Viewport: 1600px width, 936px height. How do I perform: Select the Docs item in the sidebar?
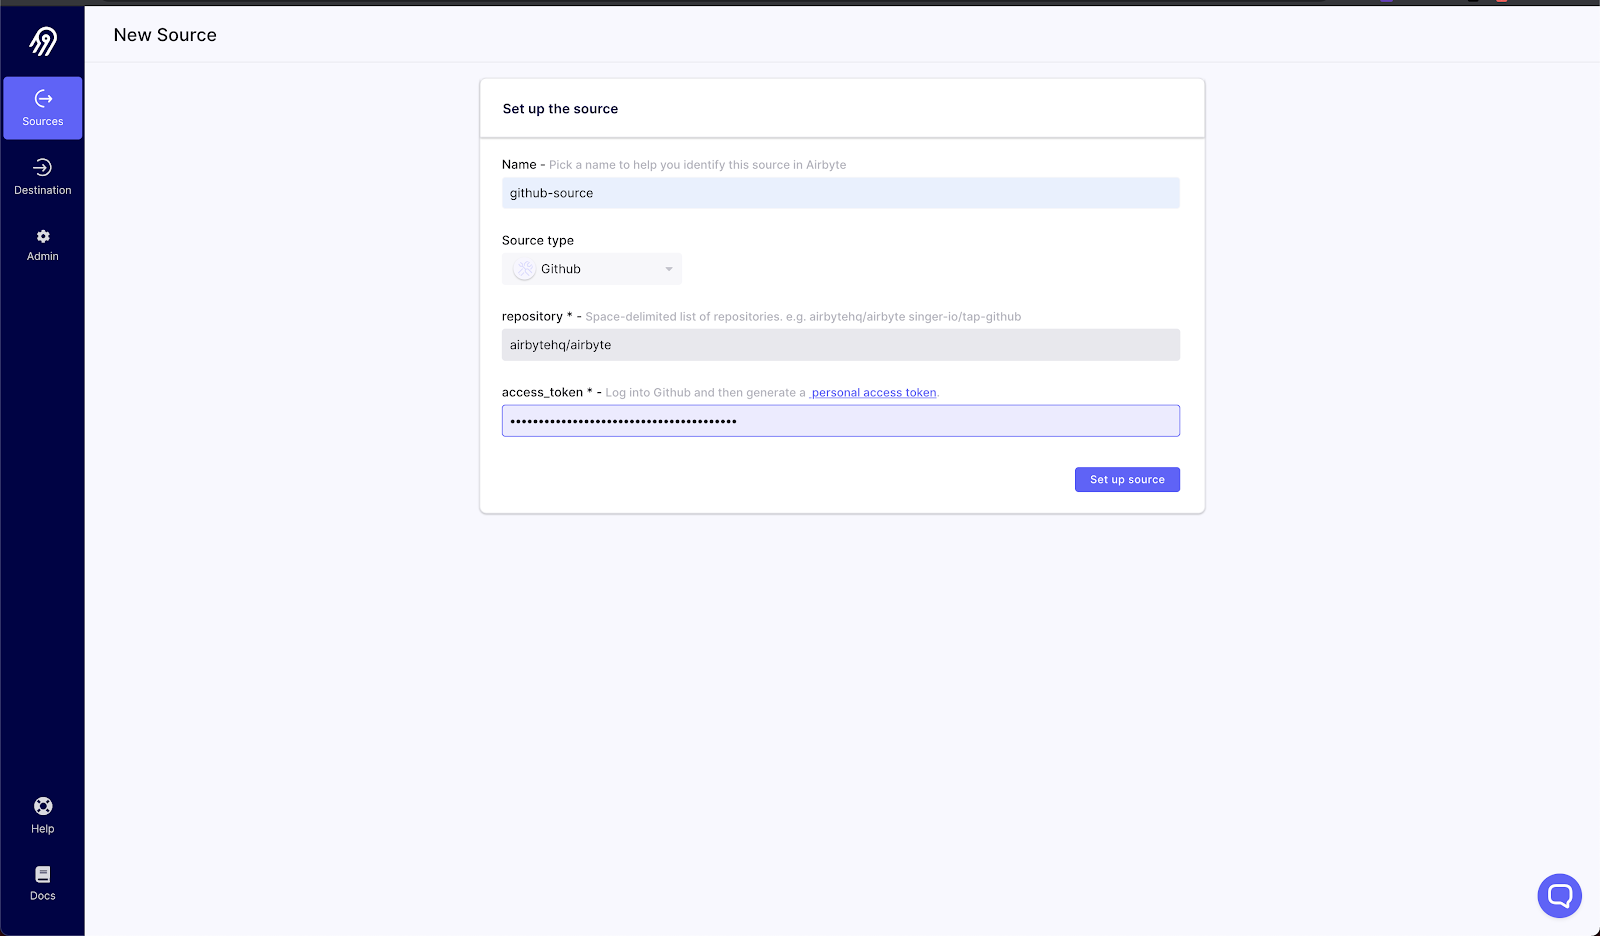(x=42, y=882)
